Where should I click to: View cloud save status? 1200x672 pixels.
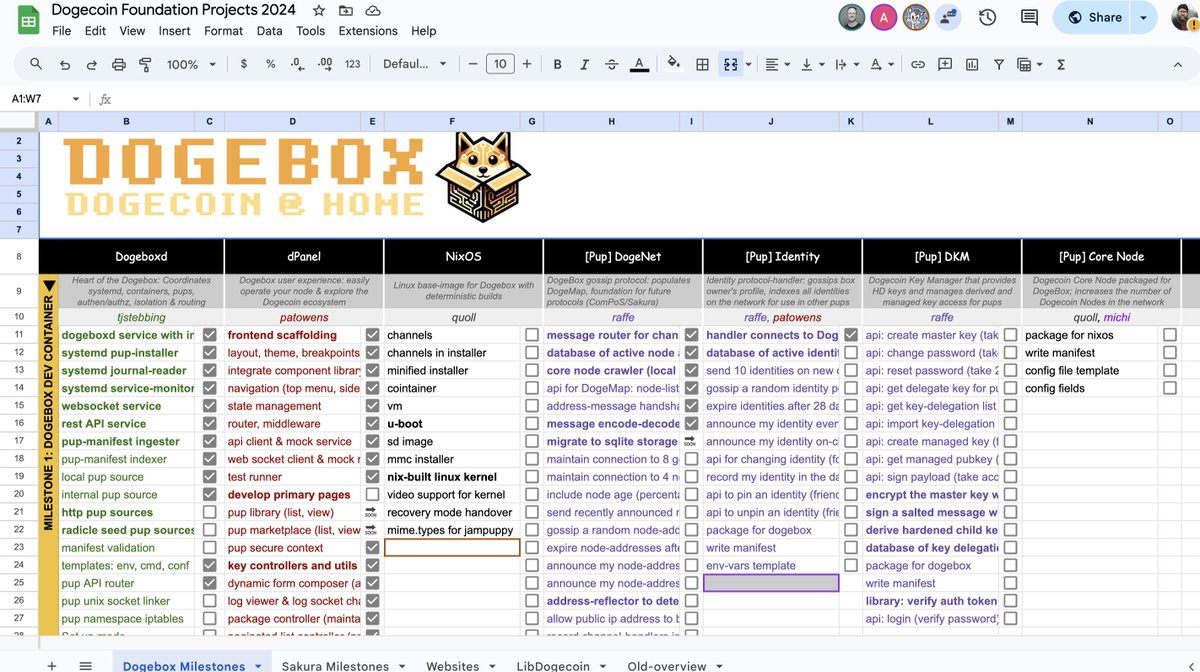pos(373,11)
